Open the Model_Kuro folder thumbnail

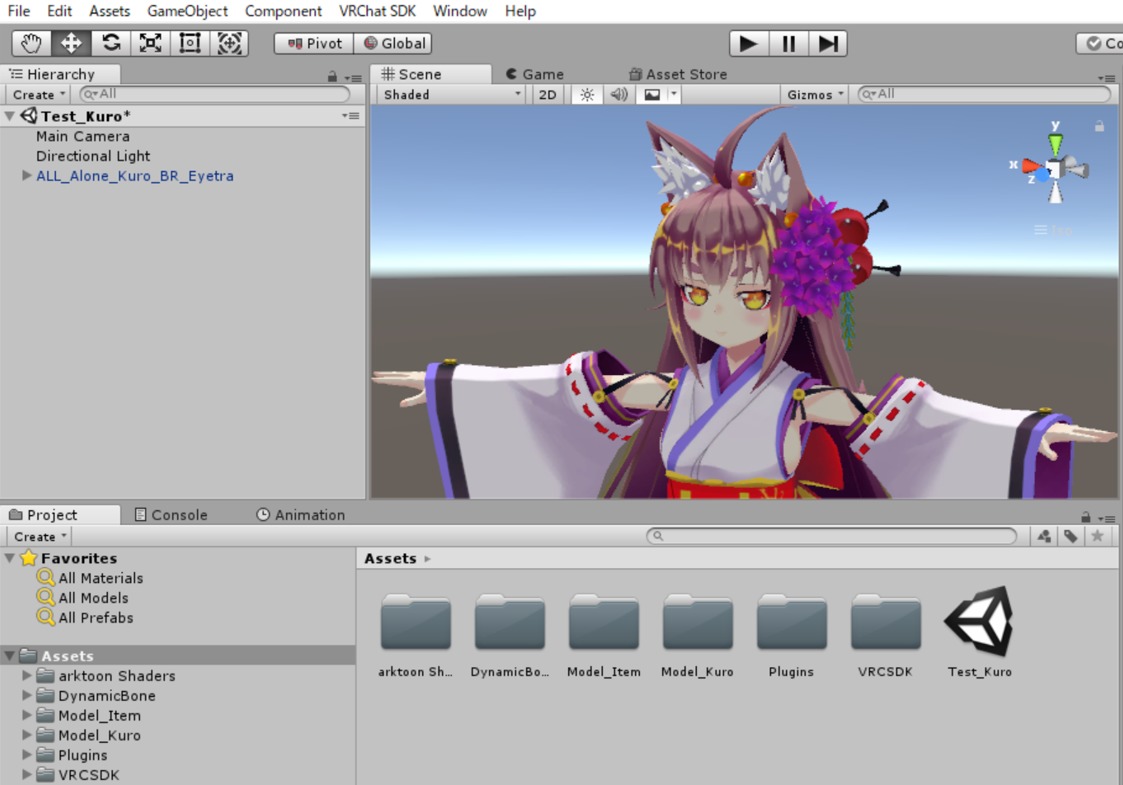click(x=697, y=624)
